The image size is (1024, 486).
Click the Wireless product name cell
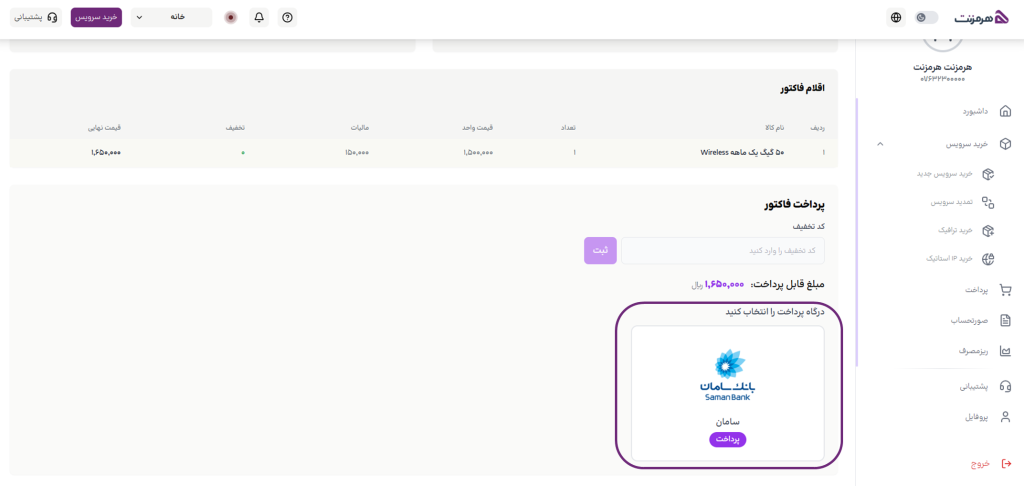tap(743, 152)
